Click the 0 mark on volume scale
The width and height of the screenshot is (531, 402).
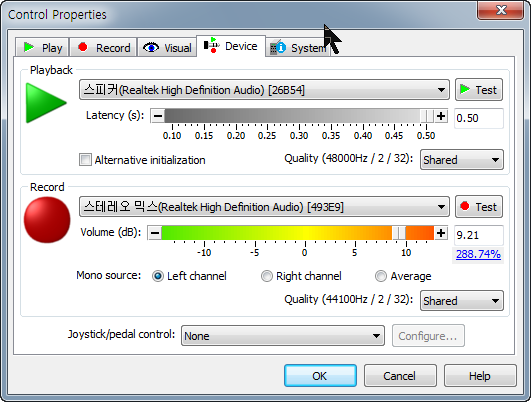[x=304, y=253]
